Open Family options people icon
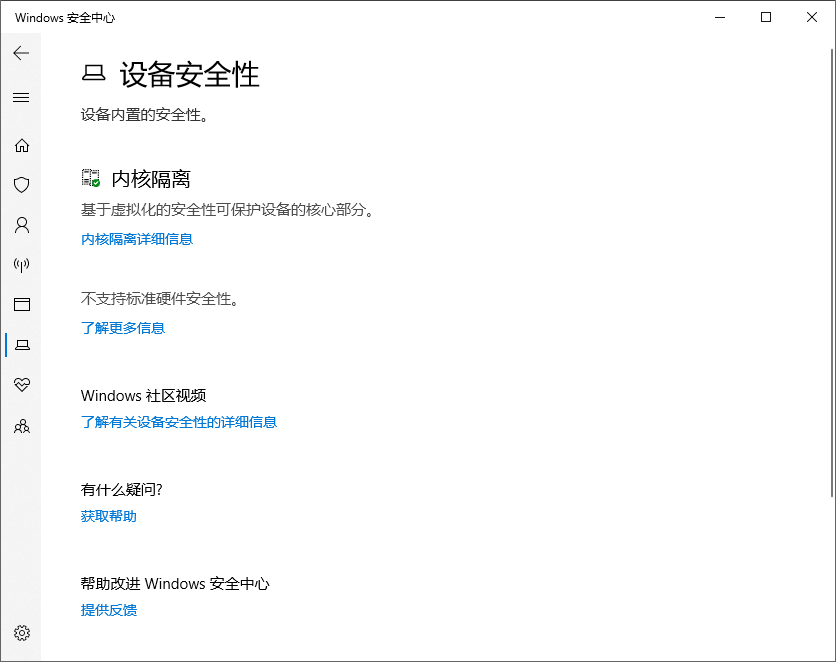836x662 pixels. pos(22,426)
